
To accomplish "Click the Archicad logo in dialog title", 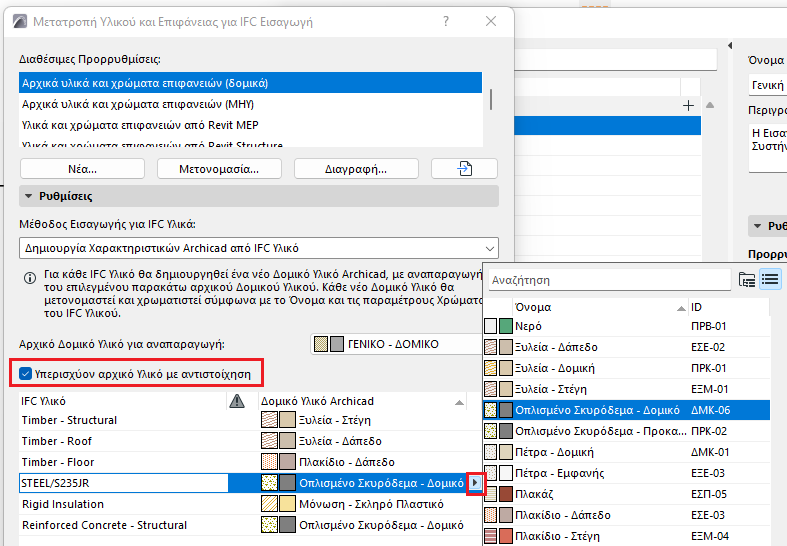I will point(20,22).
